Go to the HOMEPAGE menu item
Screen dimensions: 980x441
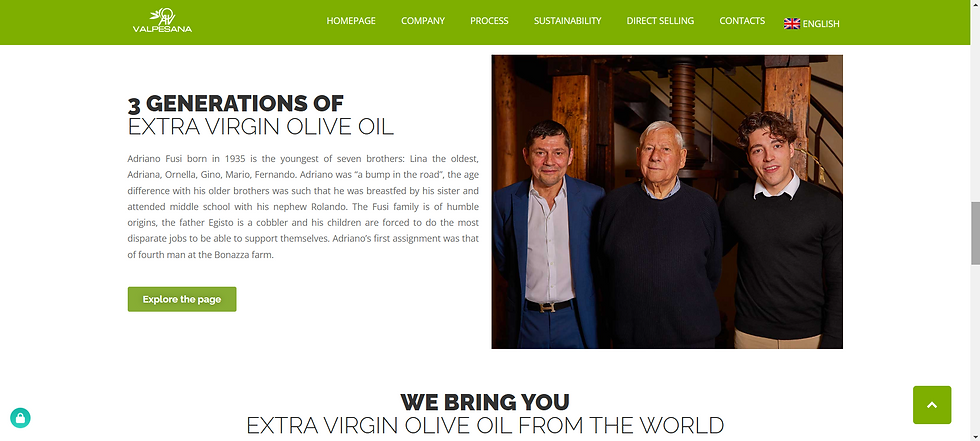[x=351, y=21]
